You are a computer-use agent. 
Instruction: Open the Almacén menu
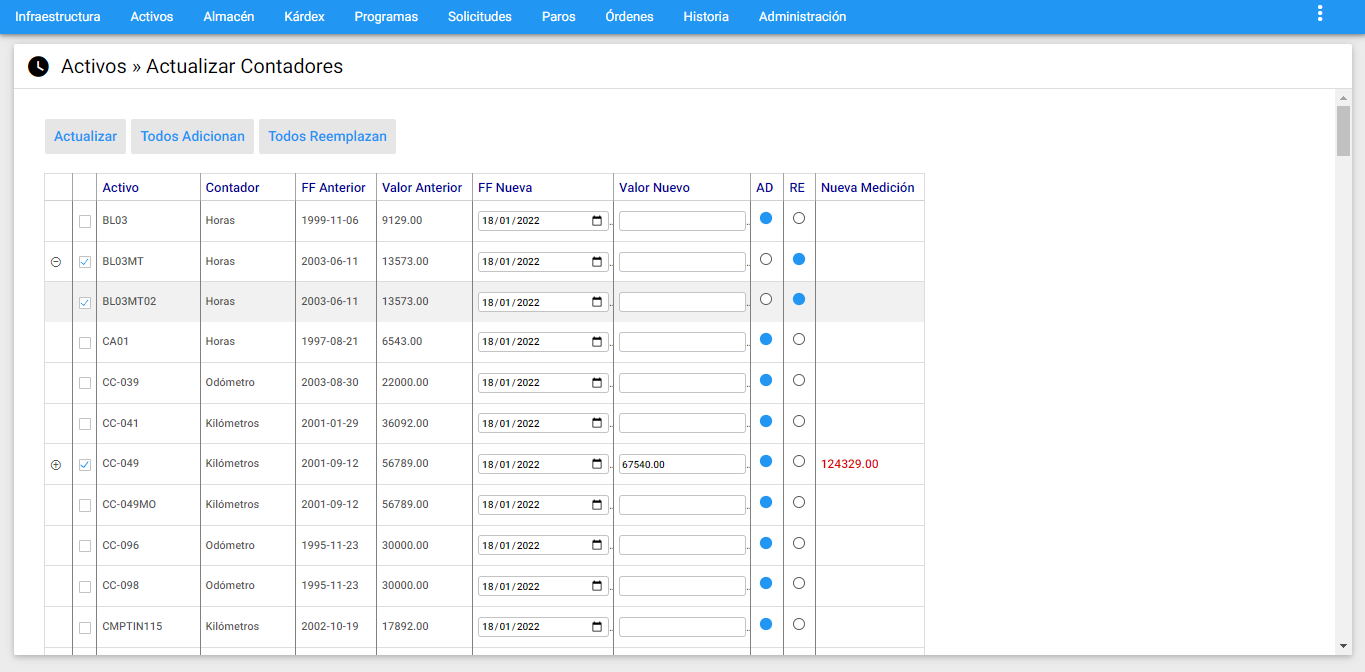[229, 17]
